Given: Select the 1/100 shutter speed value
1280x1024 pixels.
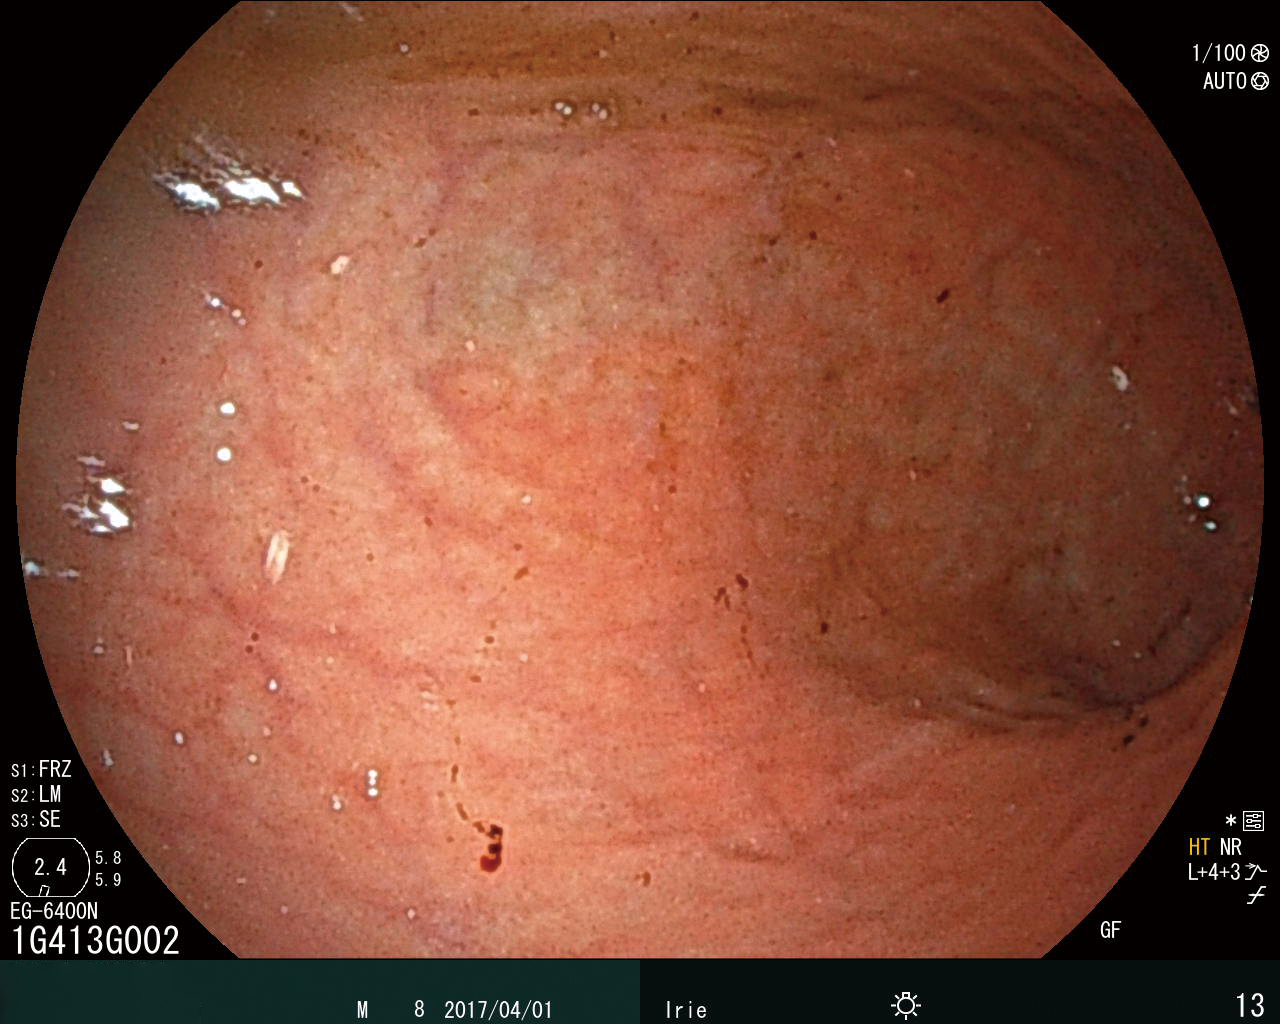Looking at the screenshot, I should coord(1218,53).
